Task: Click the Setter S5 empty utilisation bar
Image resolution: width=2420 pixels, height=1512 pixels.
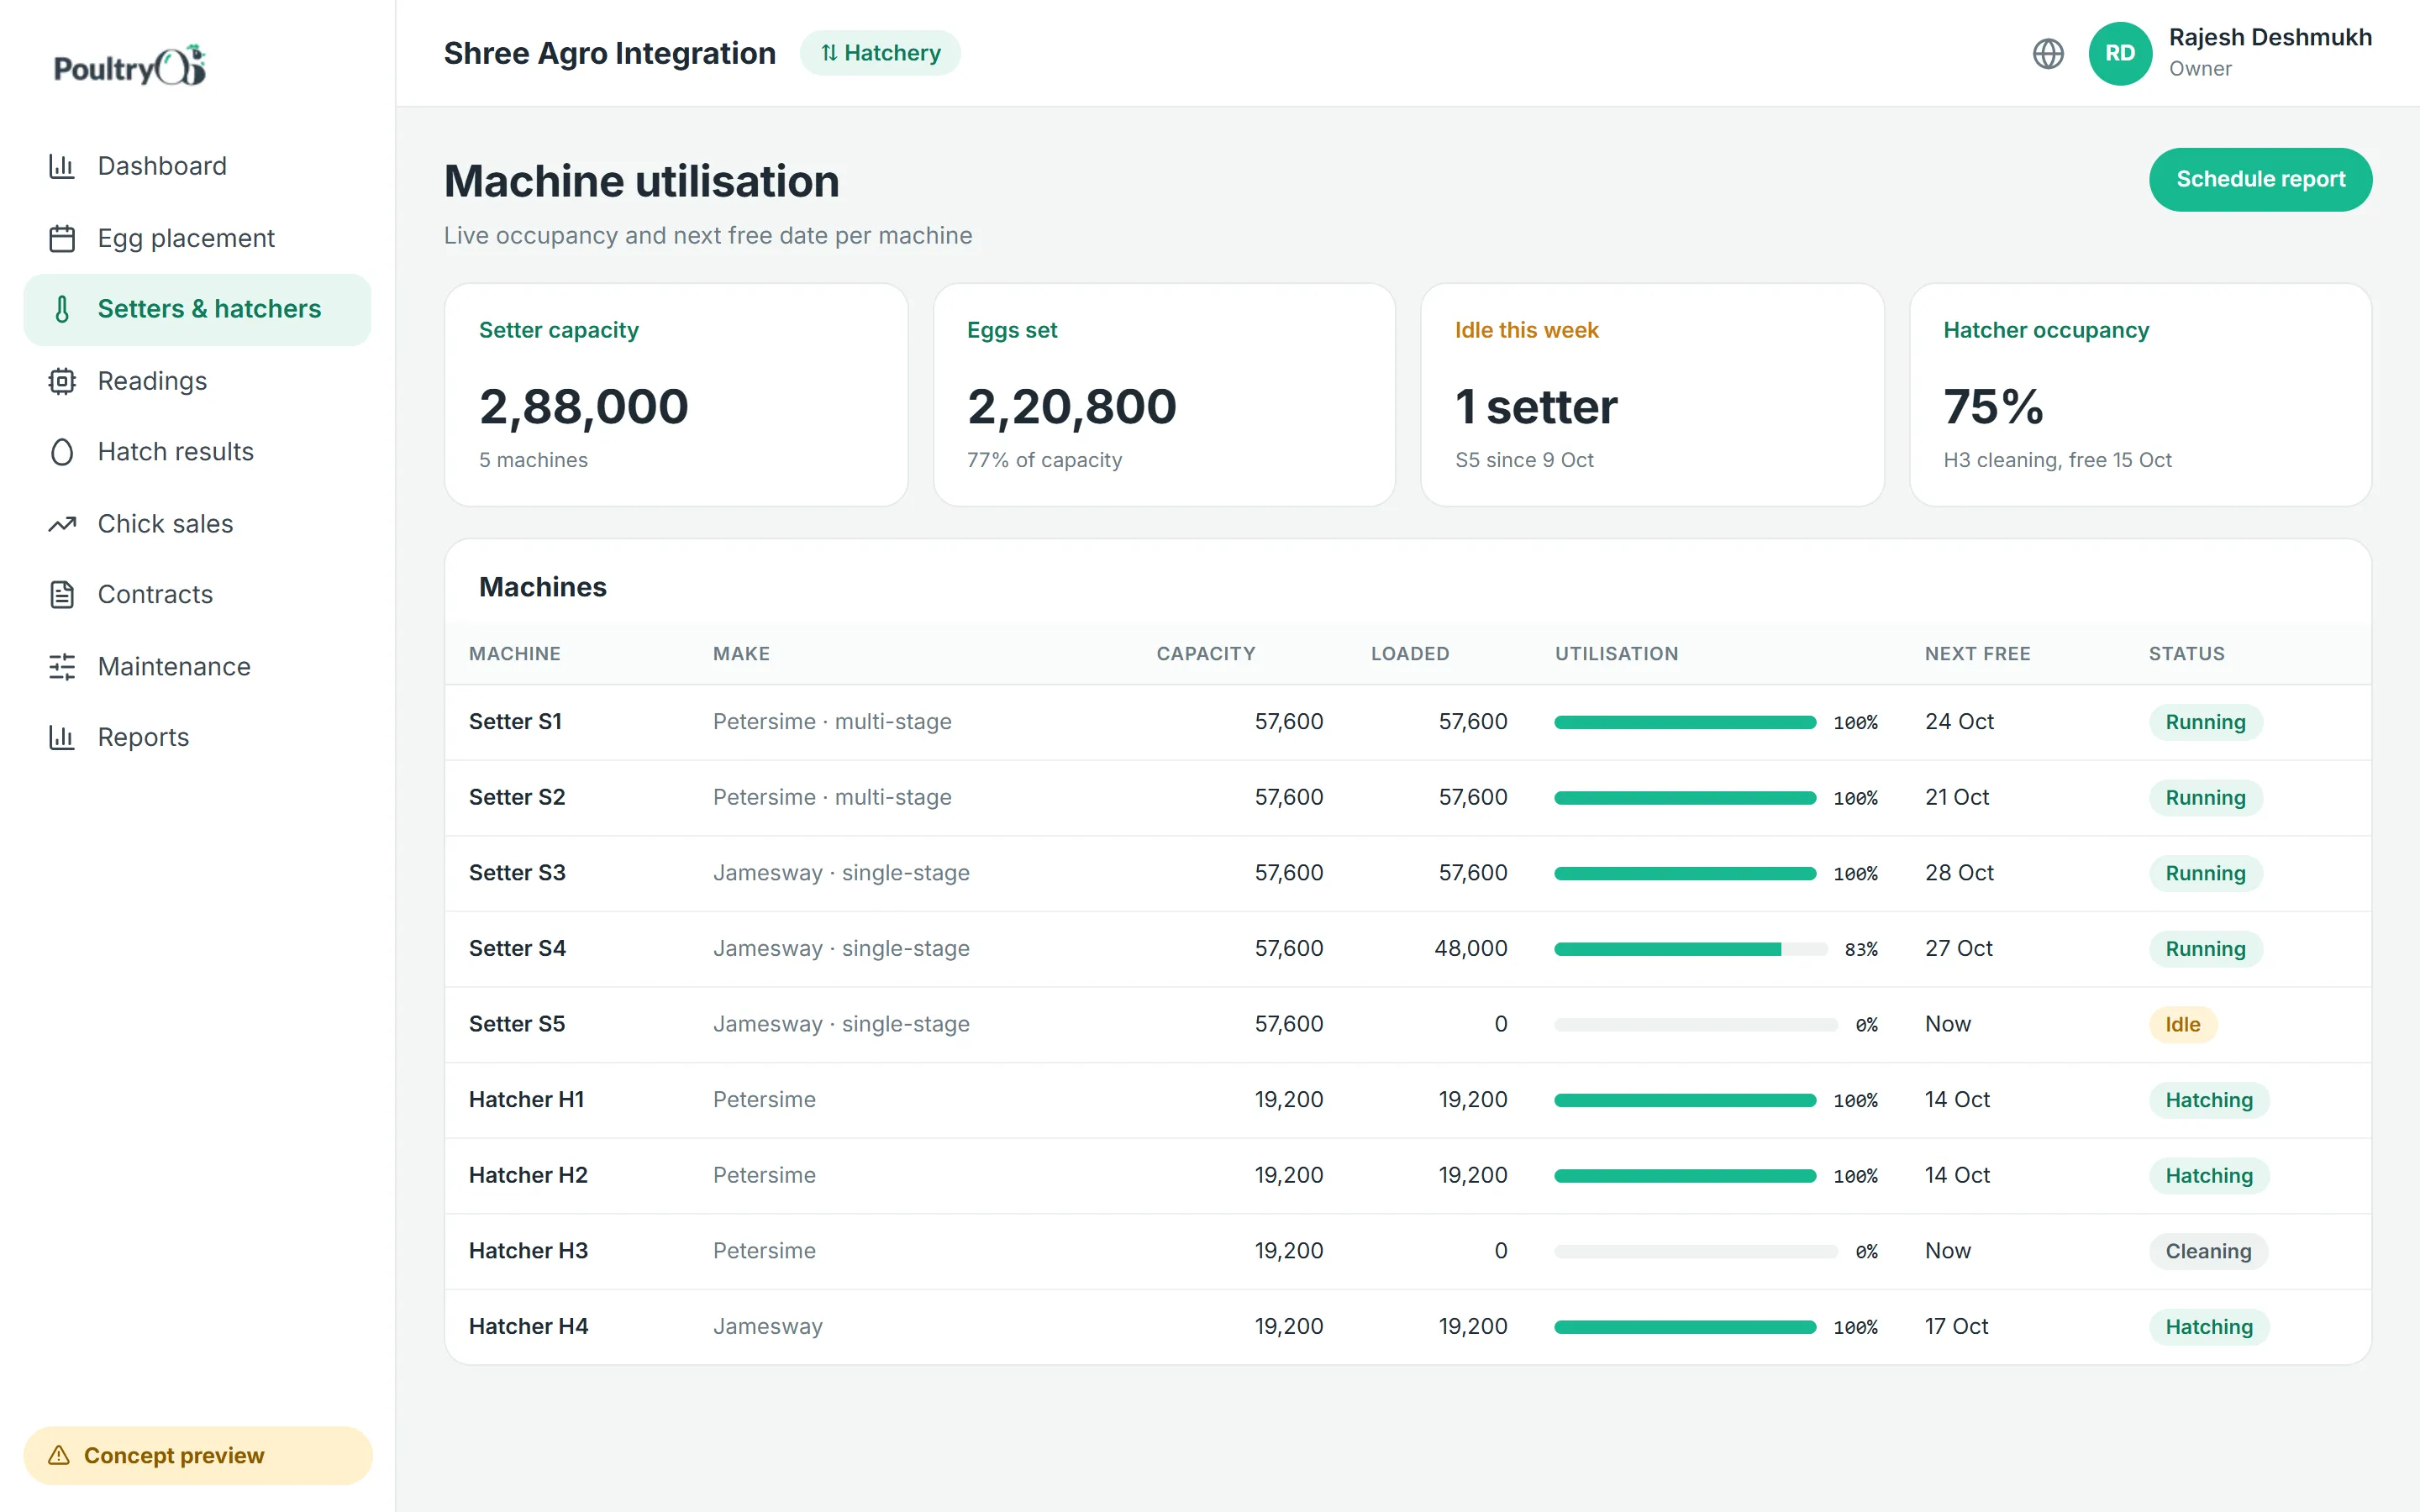Action: click(x=1696, y=1025)
